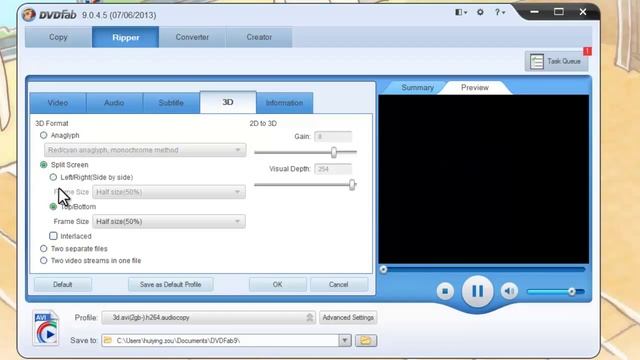The width and height of the screenshot is (640, 360).
Task: Open the settings gear menu
Action: pos(480,12)
